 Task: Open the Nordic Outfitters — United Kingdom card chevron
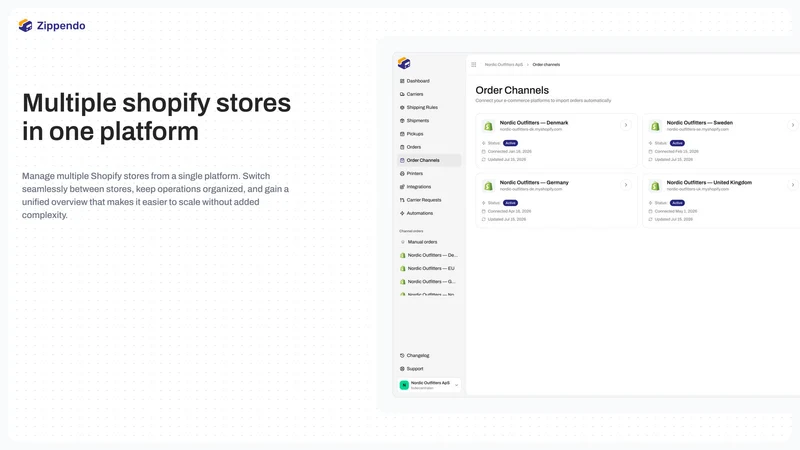click(792, 185)
